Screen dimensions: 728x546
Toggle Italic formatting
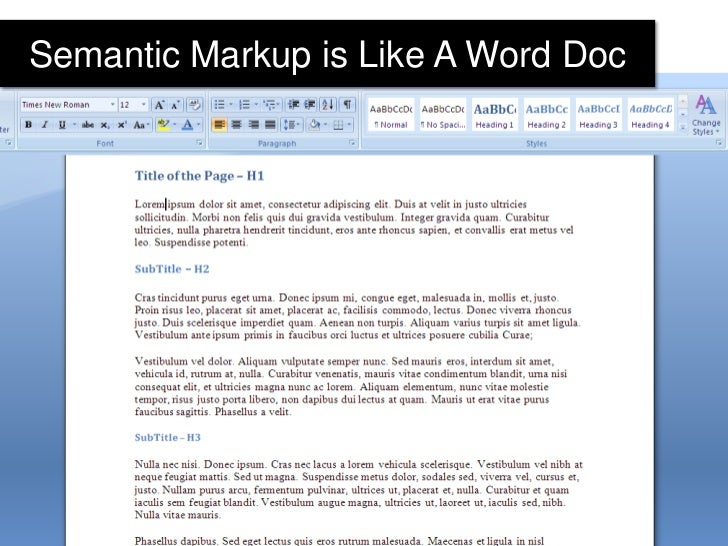click(45, 124)
